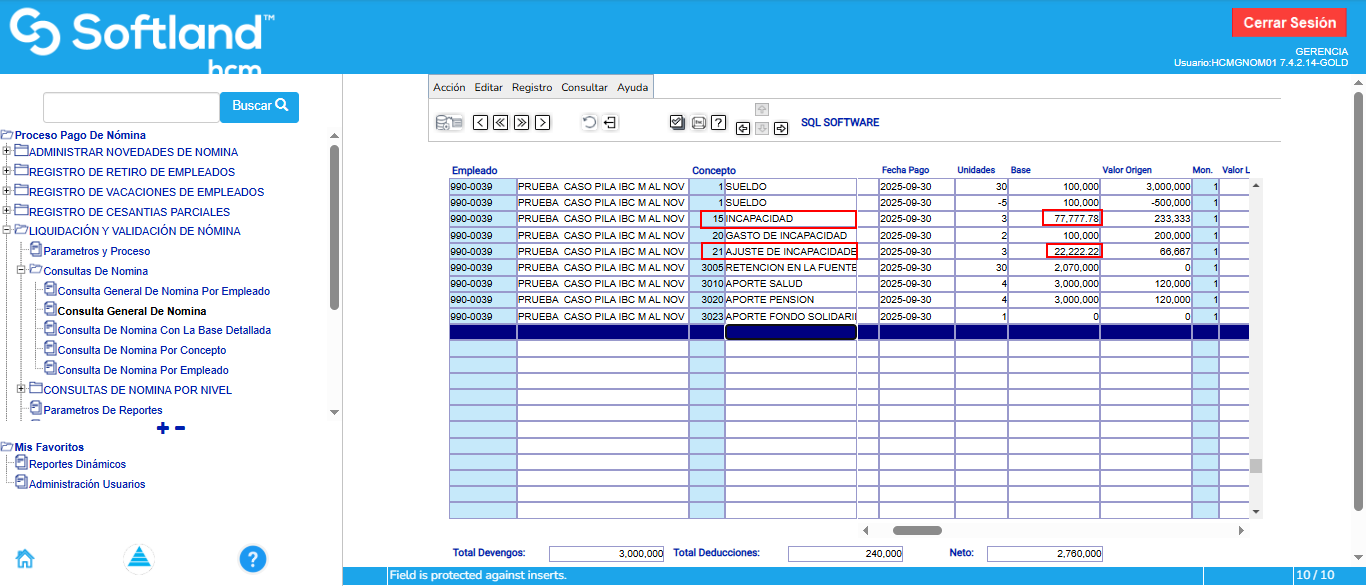Click the exit form icon in toolbar
The width and height of the screenshot is (1366, 586).
click(x=610, y=123)
